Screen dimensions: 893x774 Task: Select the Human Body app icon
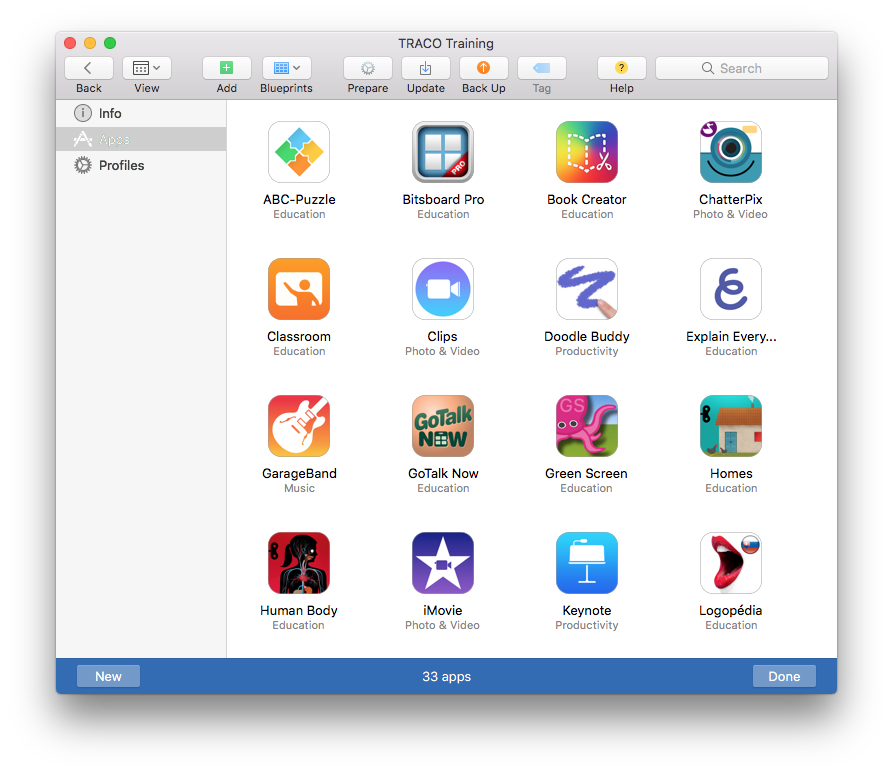(299, 563)
